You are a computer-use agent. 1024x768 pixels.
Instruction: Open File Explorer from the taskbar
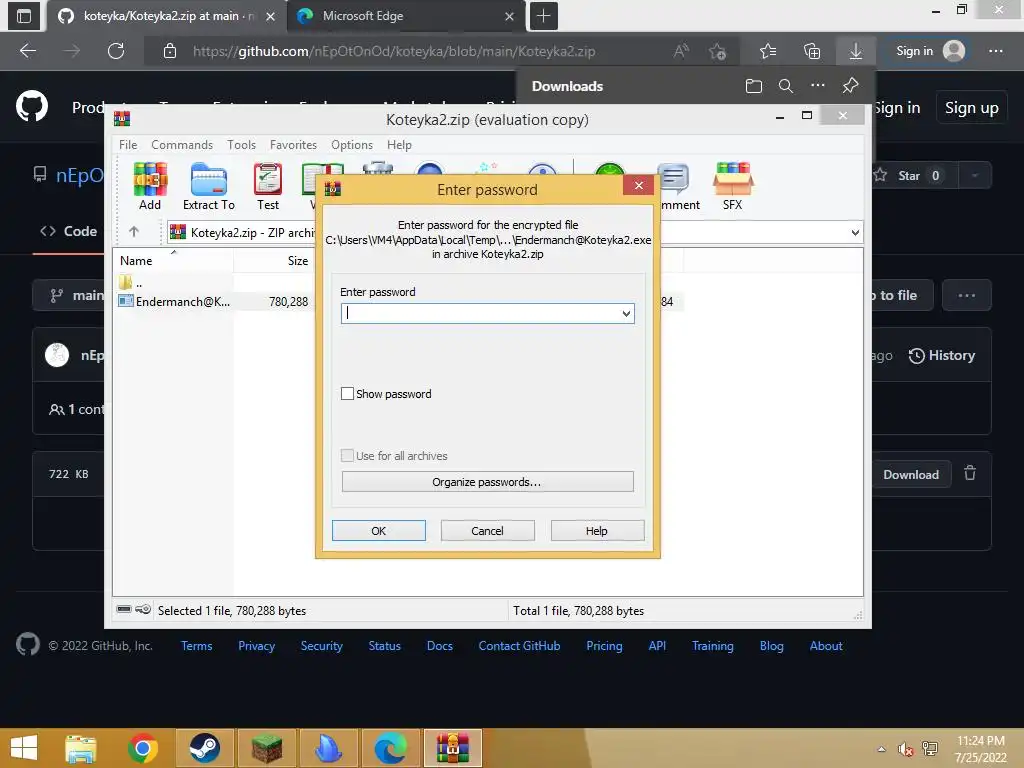[x=81, y=748]
